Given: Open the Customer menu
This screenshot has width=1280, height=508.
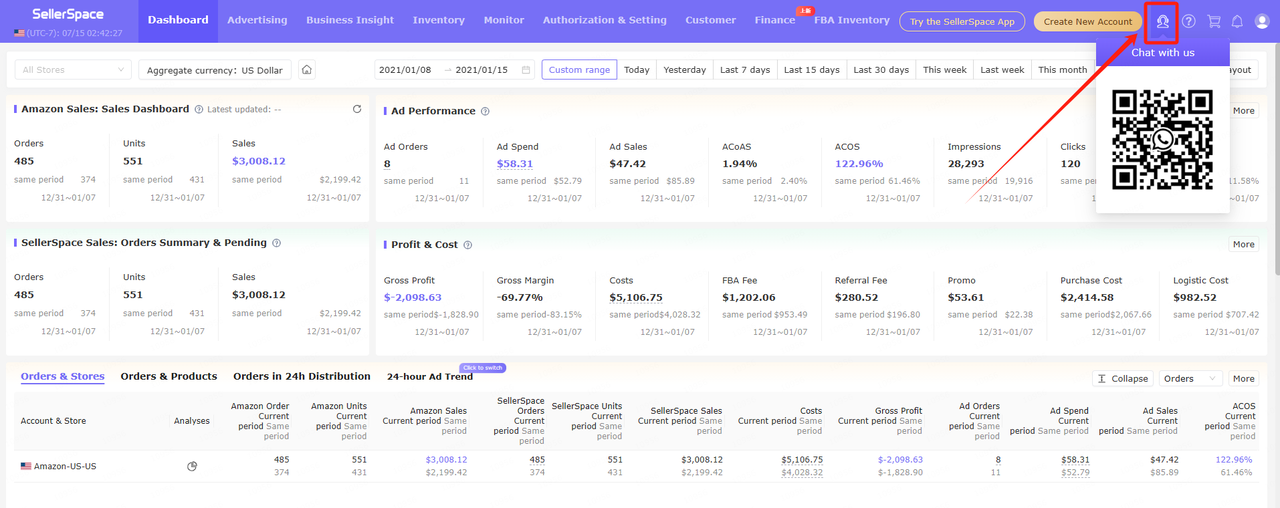Looking at the screenshot, I should (x=711, y=20).
